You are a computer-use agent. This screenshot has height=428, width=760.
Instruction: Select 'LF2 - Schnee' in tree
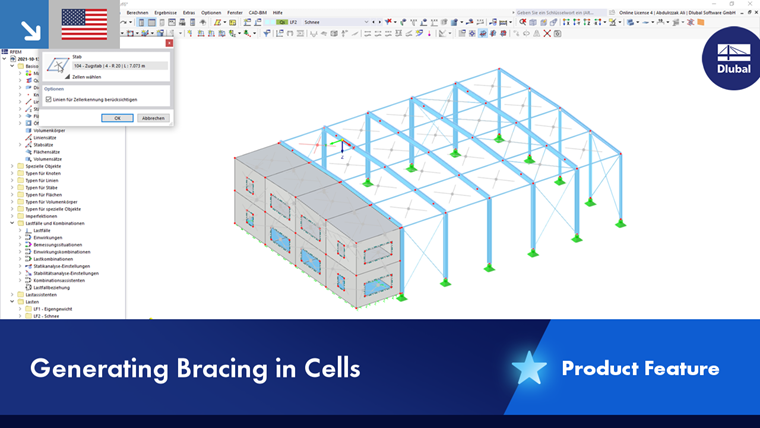(x=46, y=316)
